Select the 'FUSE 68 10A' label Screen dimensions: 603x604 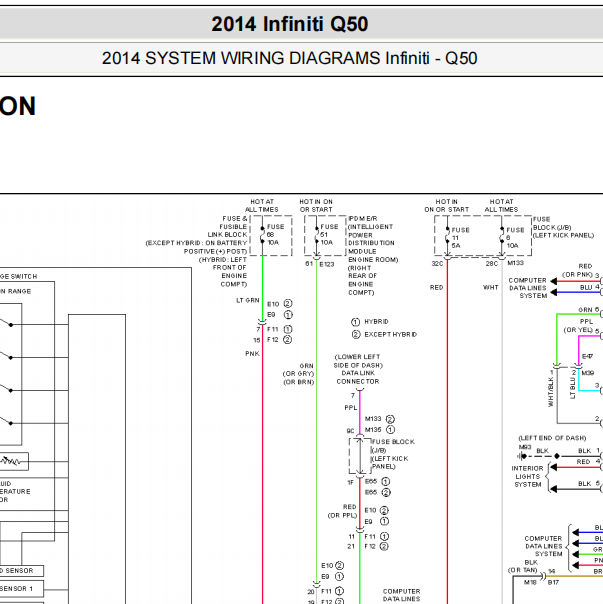[x=275, y=235]
